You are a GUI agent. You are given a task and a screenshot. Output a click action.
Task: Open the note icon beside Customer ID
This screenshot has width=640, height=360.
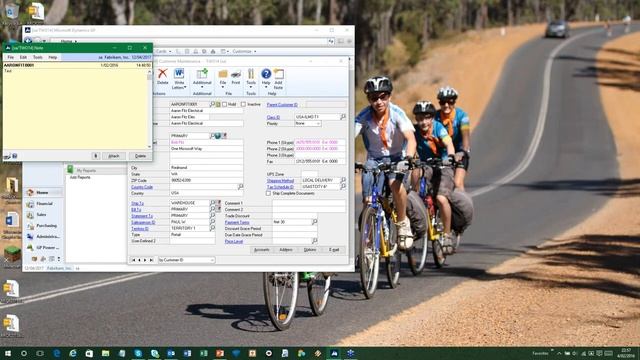(x=218, y=104)
